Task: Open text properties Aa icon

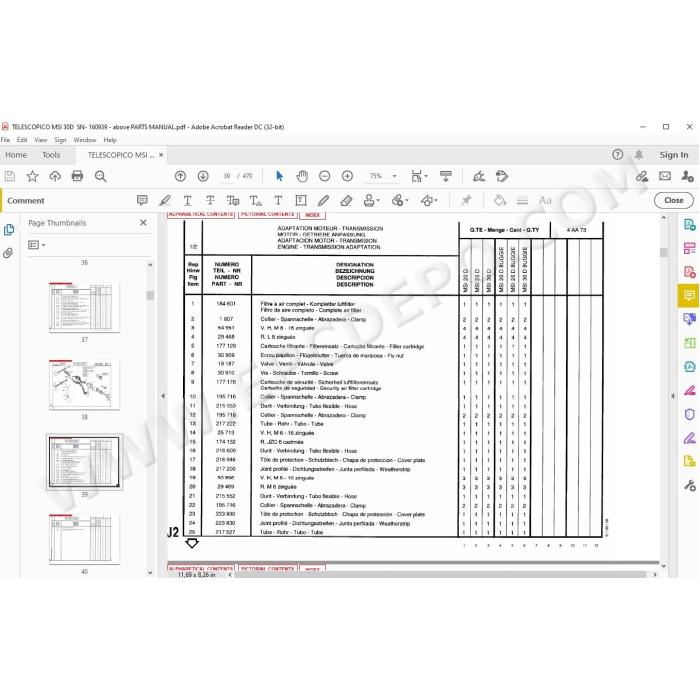Action: (x=545, y=200)
